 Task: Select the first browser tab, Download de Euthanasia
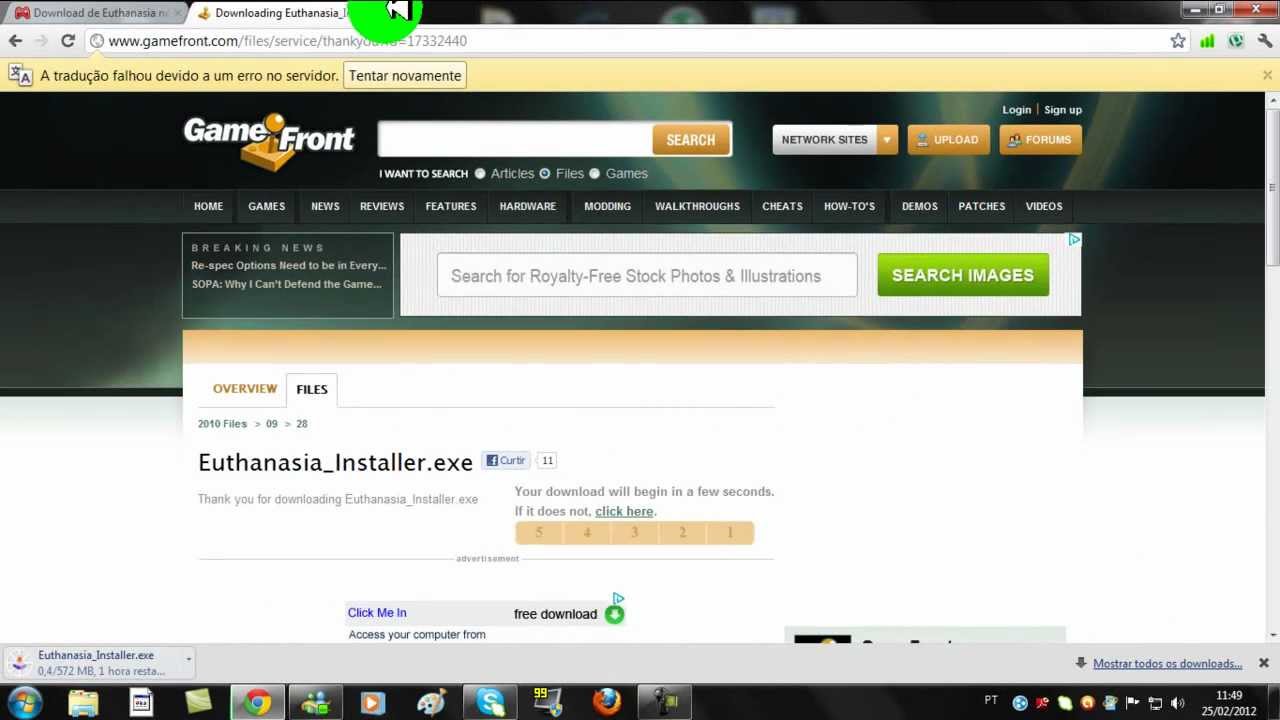(96, 13)
